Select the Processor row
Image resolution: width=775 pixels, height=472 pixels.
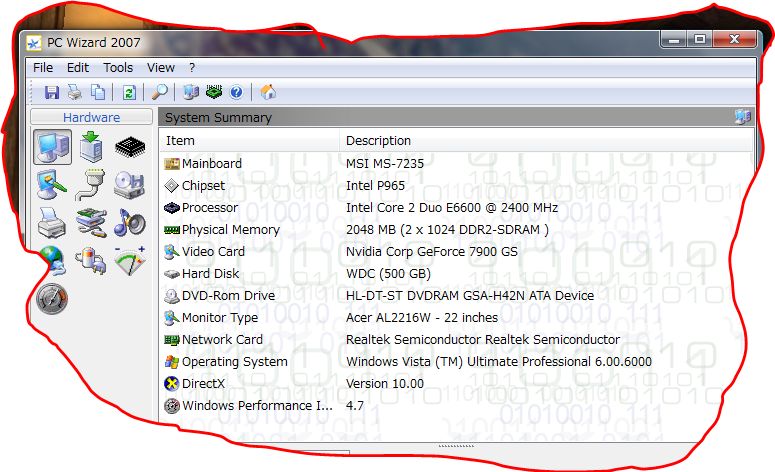click(x=457, y=208)
